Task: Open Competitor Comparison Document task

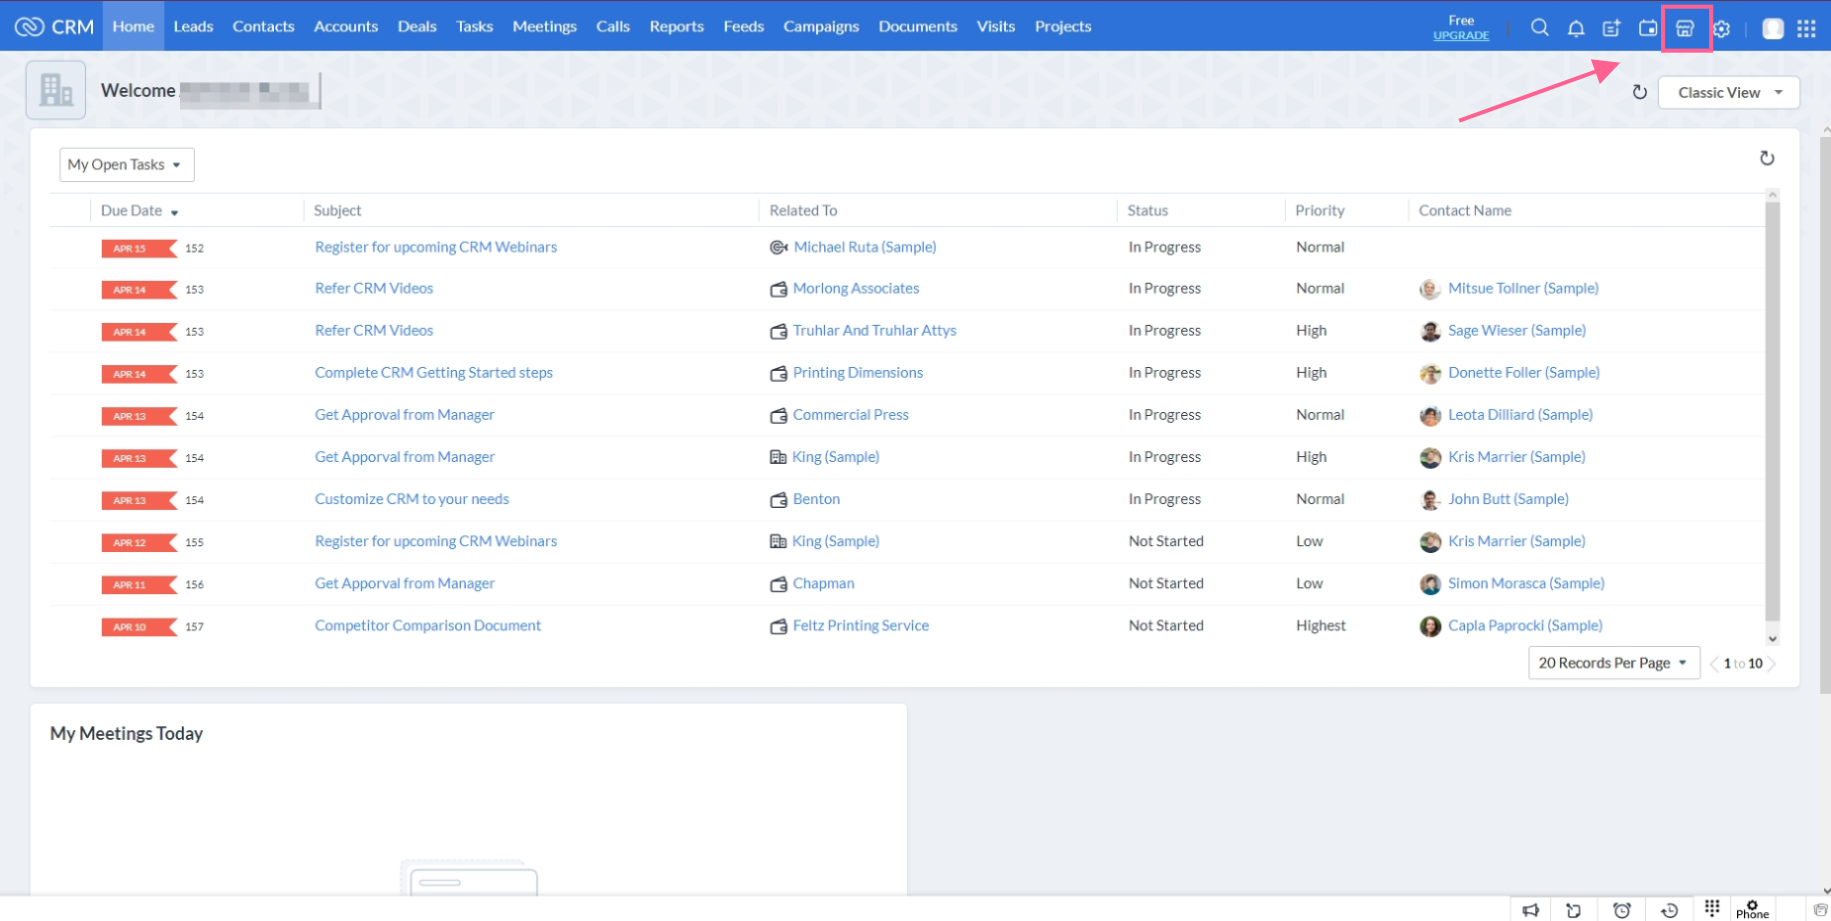Action: click(428, 625)
